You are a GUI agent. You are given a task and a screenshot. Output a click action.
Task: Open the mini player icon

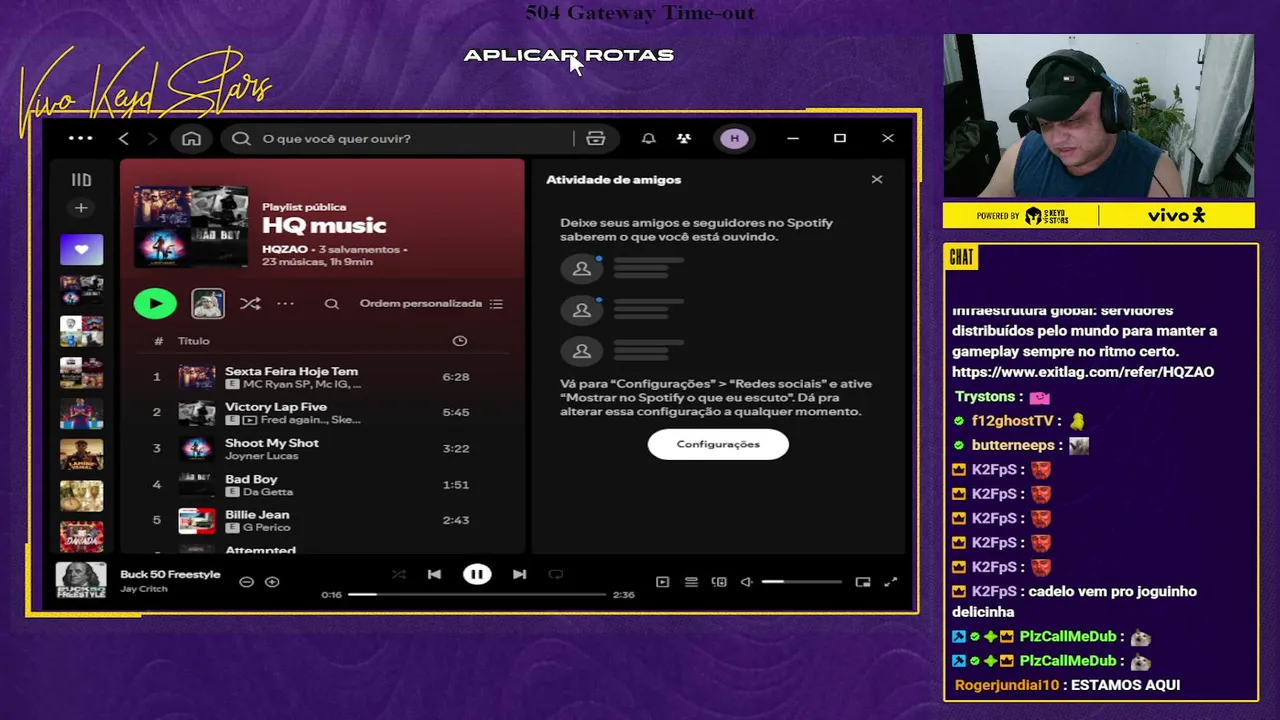coord(863,582)
